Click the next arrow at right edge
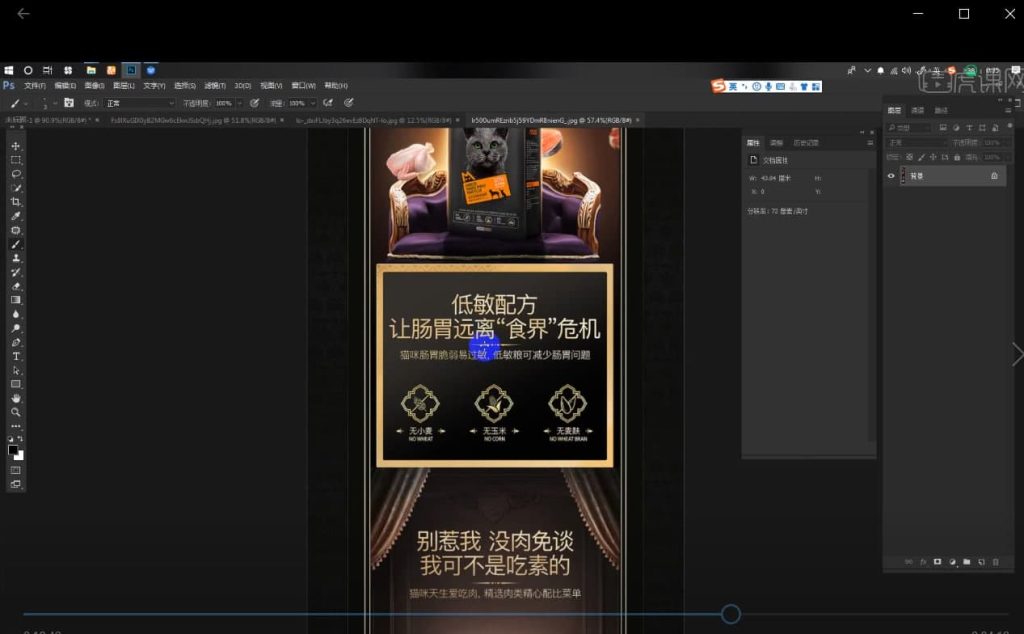The width and height of the screenshot is (1024, 634). pyautogui.click(x=1016, y=354)
